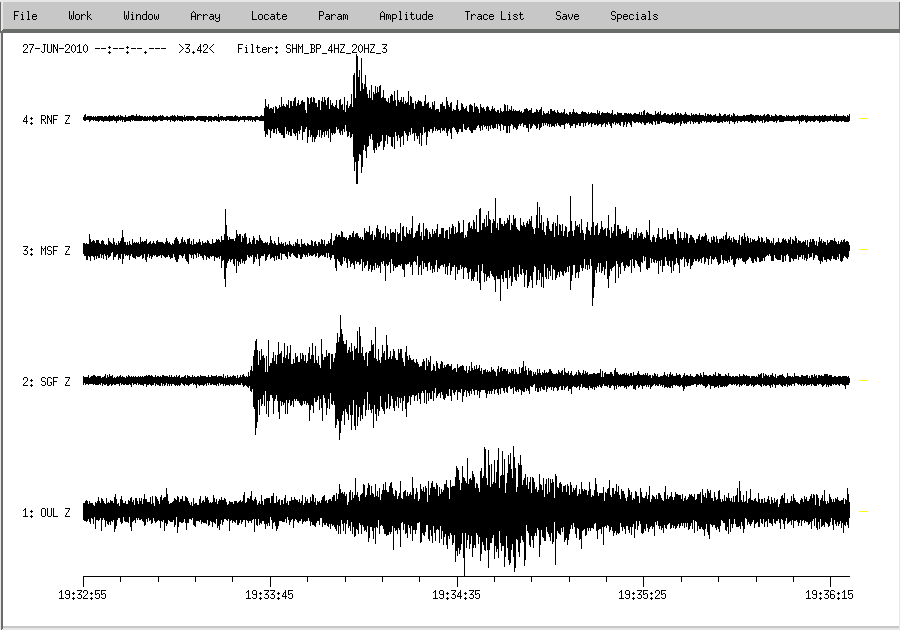Click the 19:33:45 time axis label
Screen dimensions: 900x630
click(270, 594)
